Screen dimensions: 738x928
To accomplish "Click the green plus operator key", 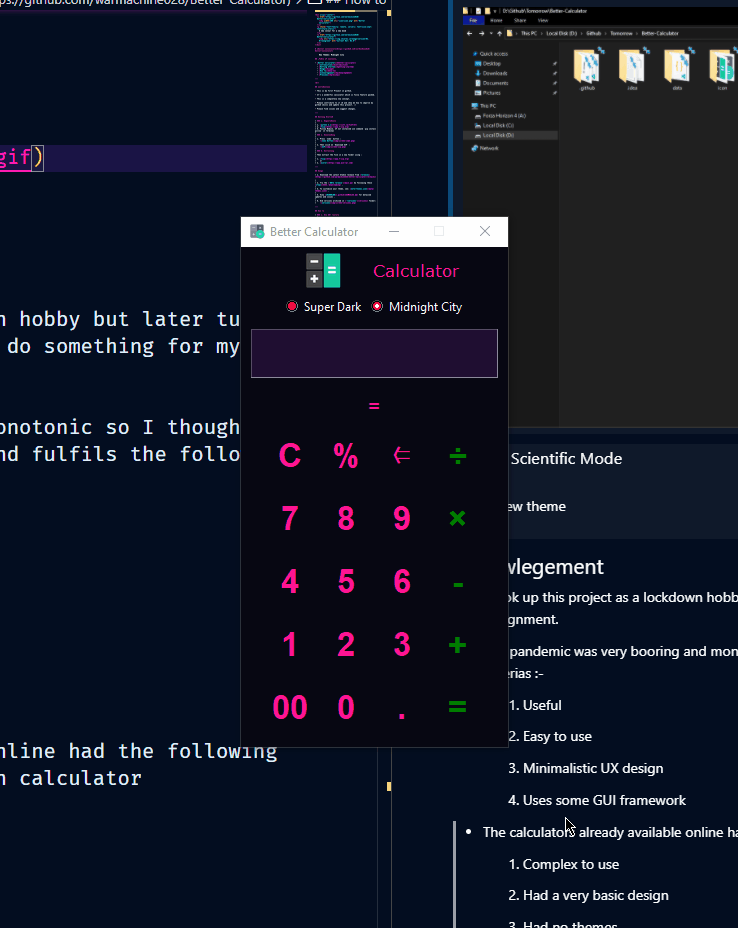I will tap(457, 645).
